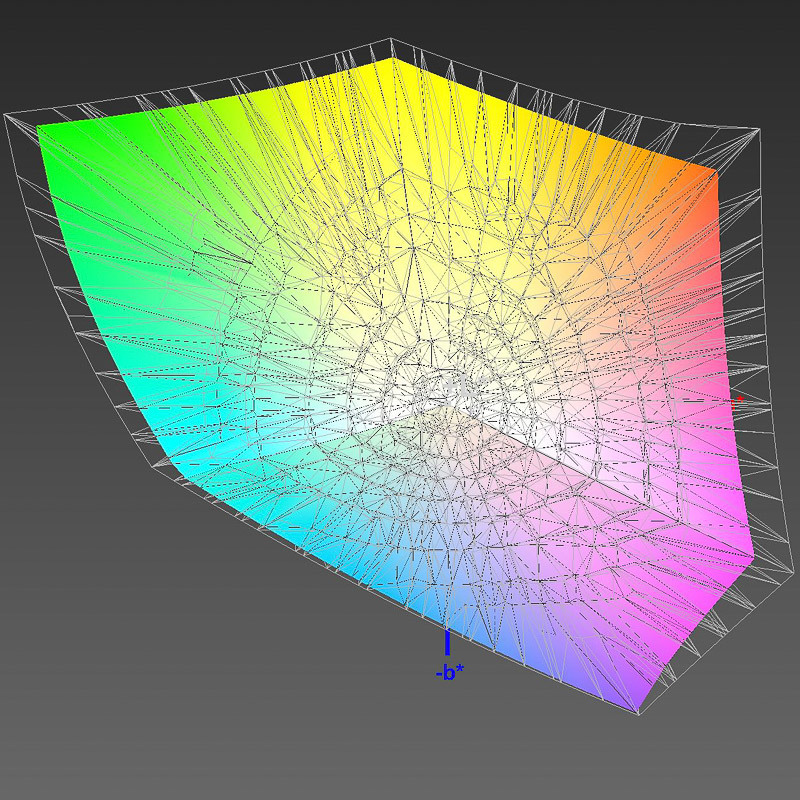Click the light pink area right of center

(600, 400)
